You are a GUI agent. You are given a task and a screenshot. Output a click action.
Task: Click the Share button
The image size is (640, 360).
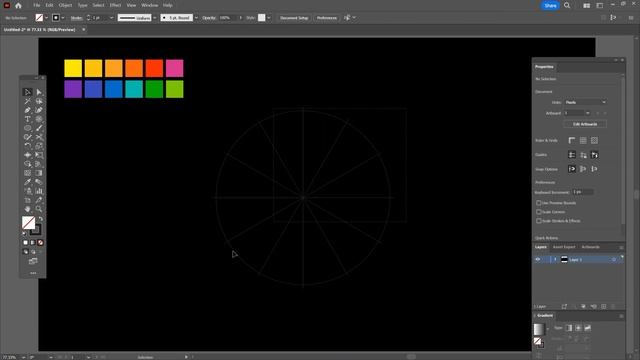pos(550,5)
